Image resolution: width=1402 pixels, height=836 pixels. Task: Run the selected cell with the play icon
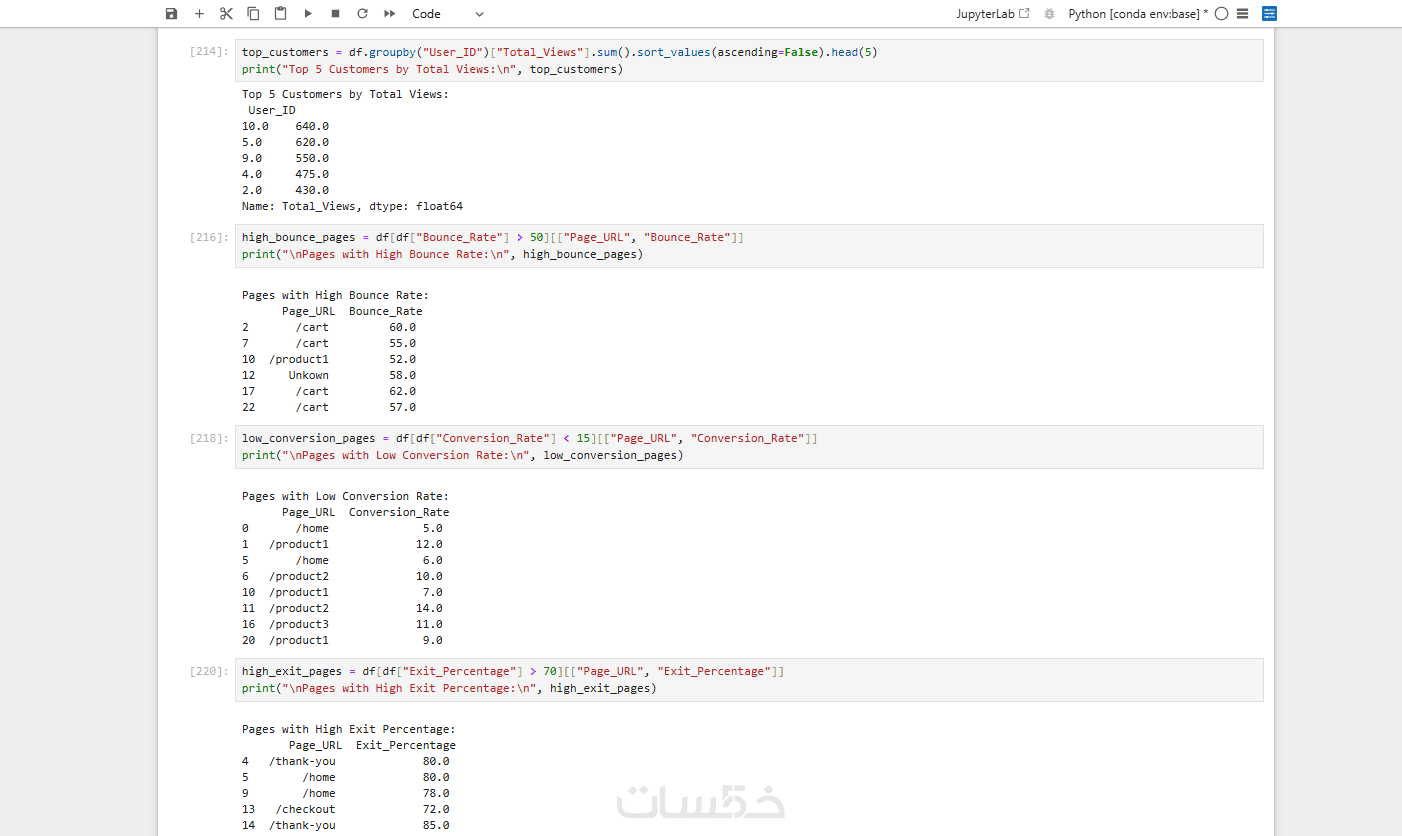(x=308, y=14)
